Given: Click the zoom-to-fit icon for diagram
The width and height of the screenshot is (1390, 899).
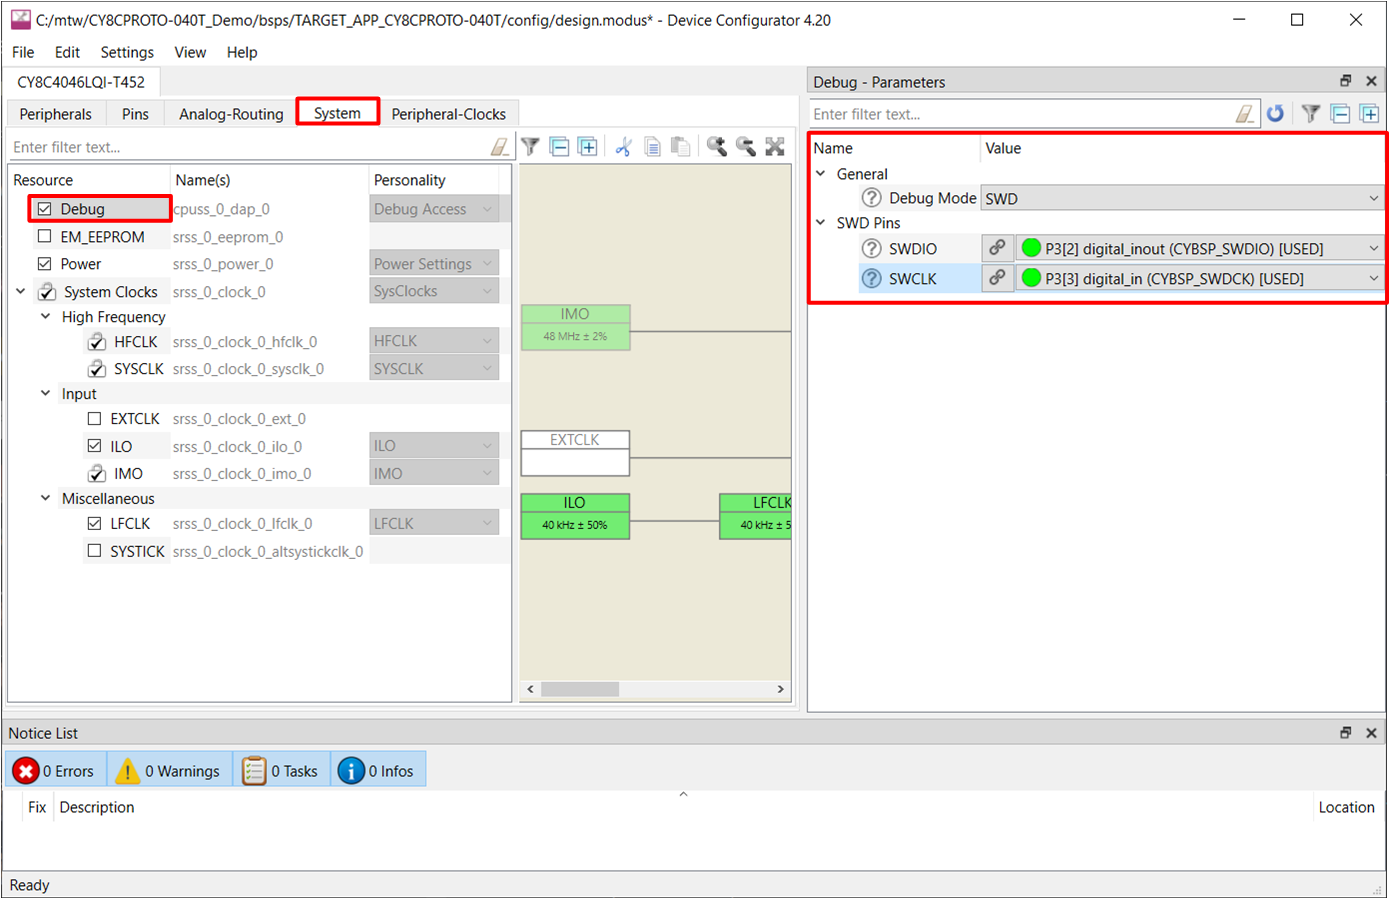Looking at the screenshot, I should [775, 147].
